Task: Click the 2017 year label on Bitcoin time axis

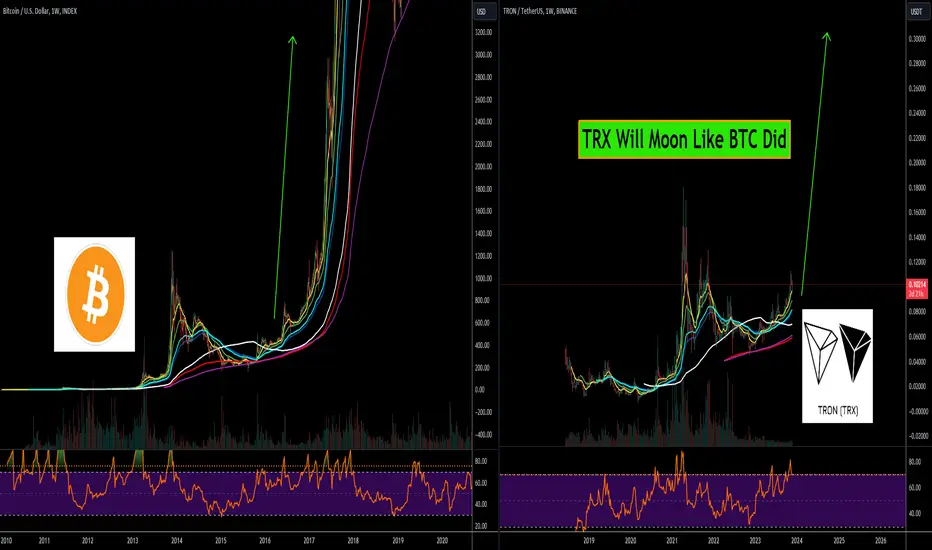Action: pyautogui.click(x=309, y=540)
